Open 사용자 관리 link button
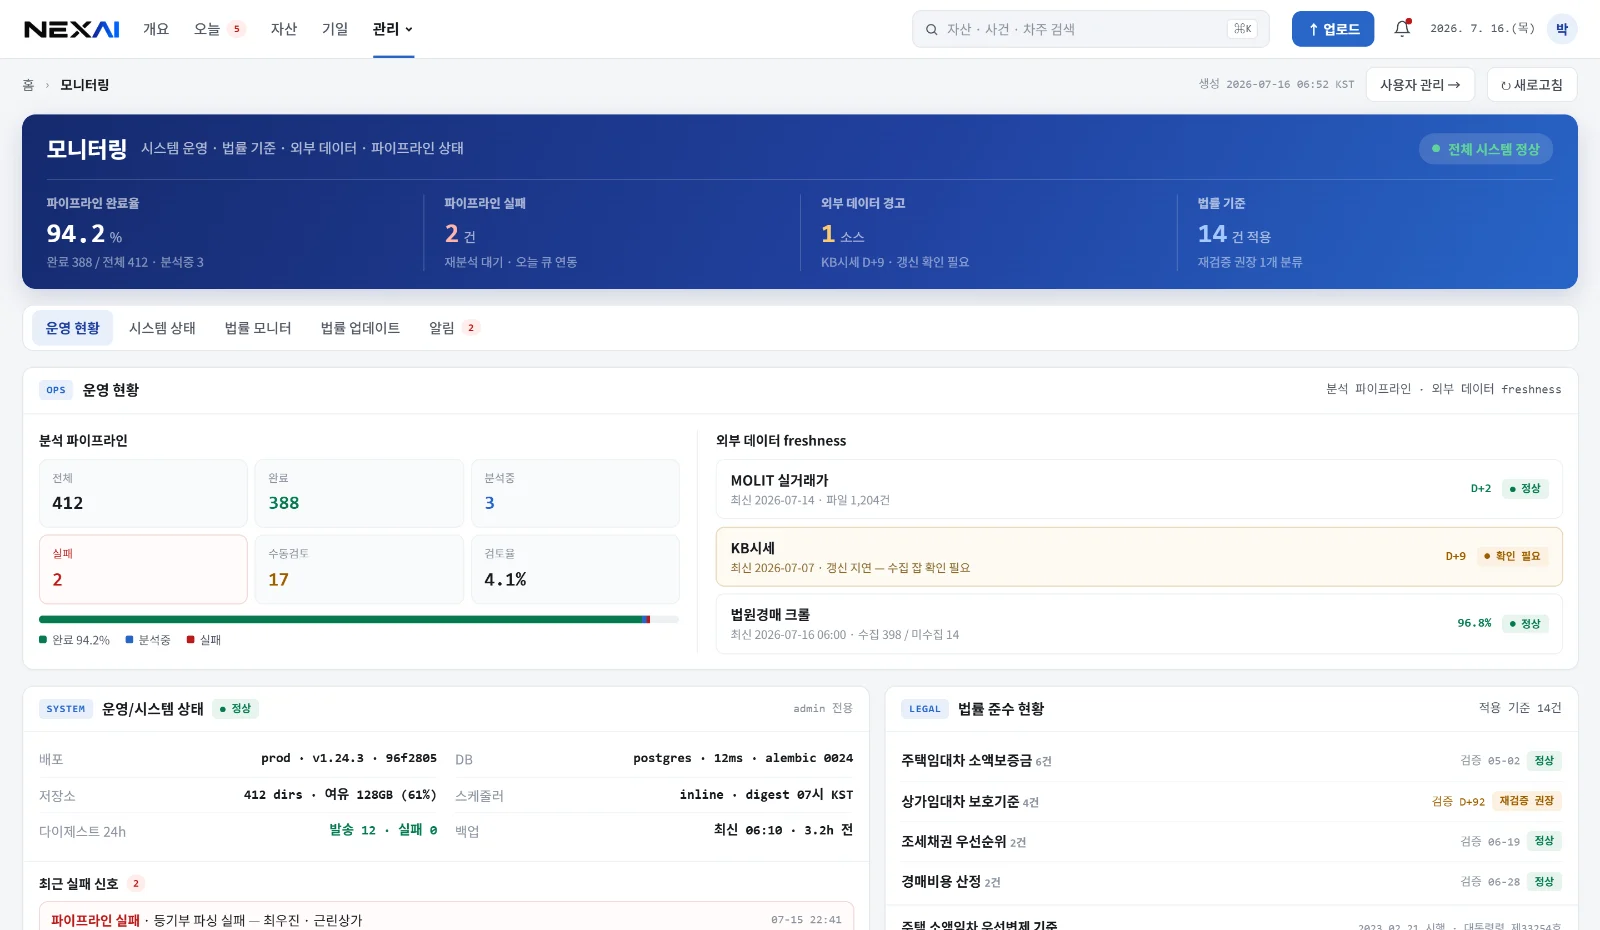The image size is (1600, 930). pos(1420,85)
